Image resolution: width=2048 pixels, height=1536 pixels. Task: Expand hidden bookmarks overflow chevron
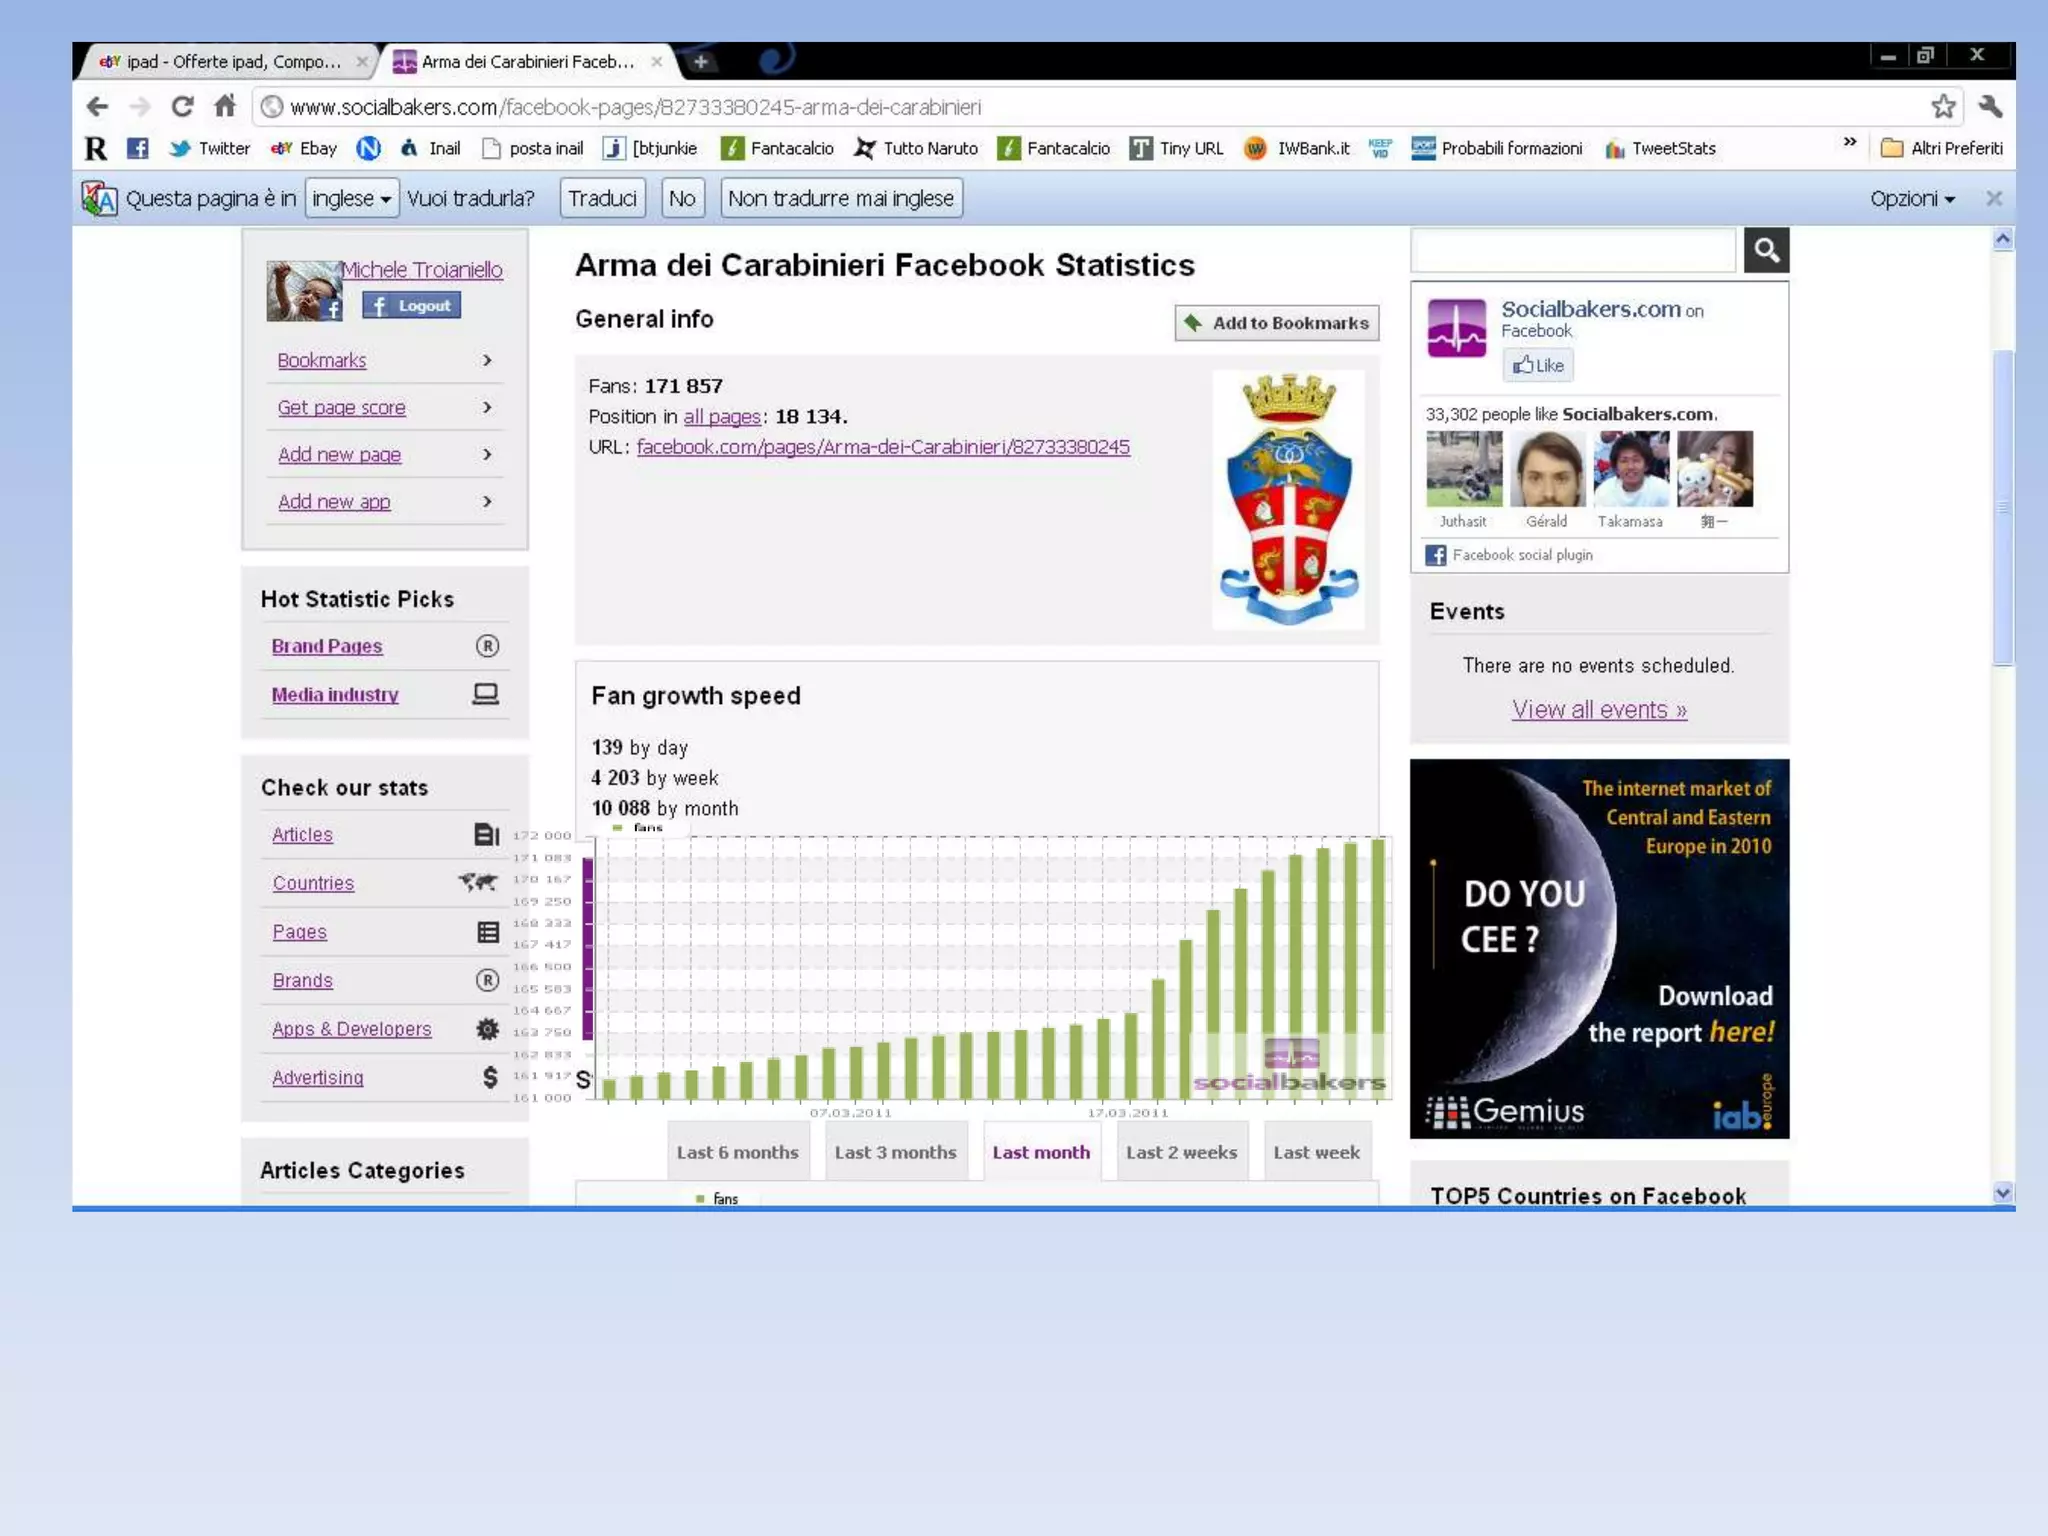click(x=1849, y=142)
